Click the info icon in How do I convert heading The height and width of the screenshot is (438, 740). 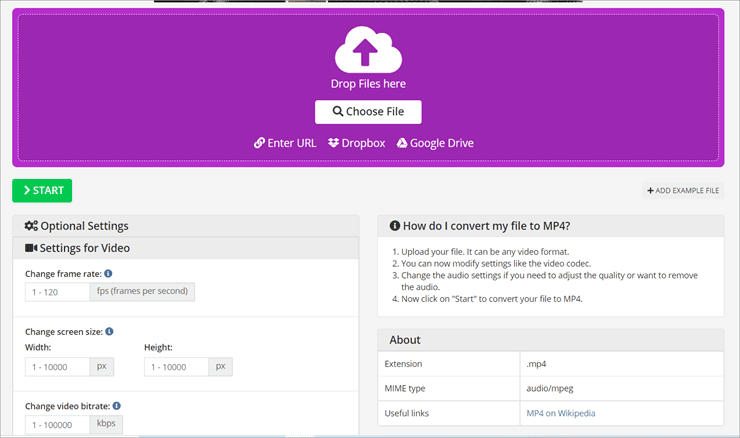tap(395, 226)
